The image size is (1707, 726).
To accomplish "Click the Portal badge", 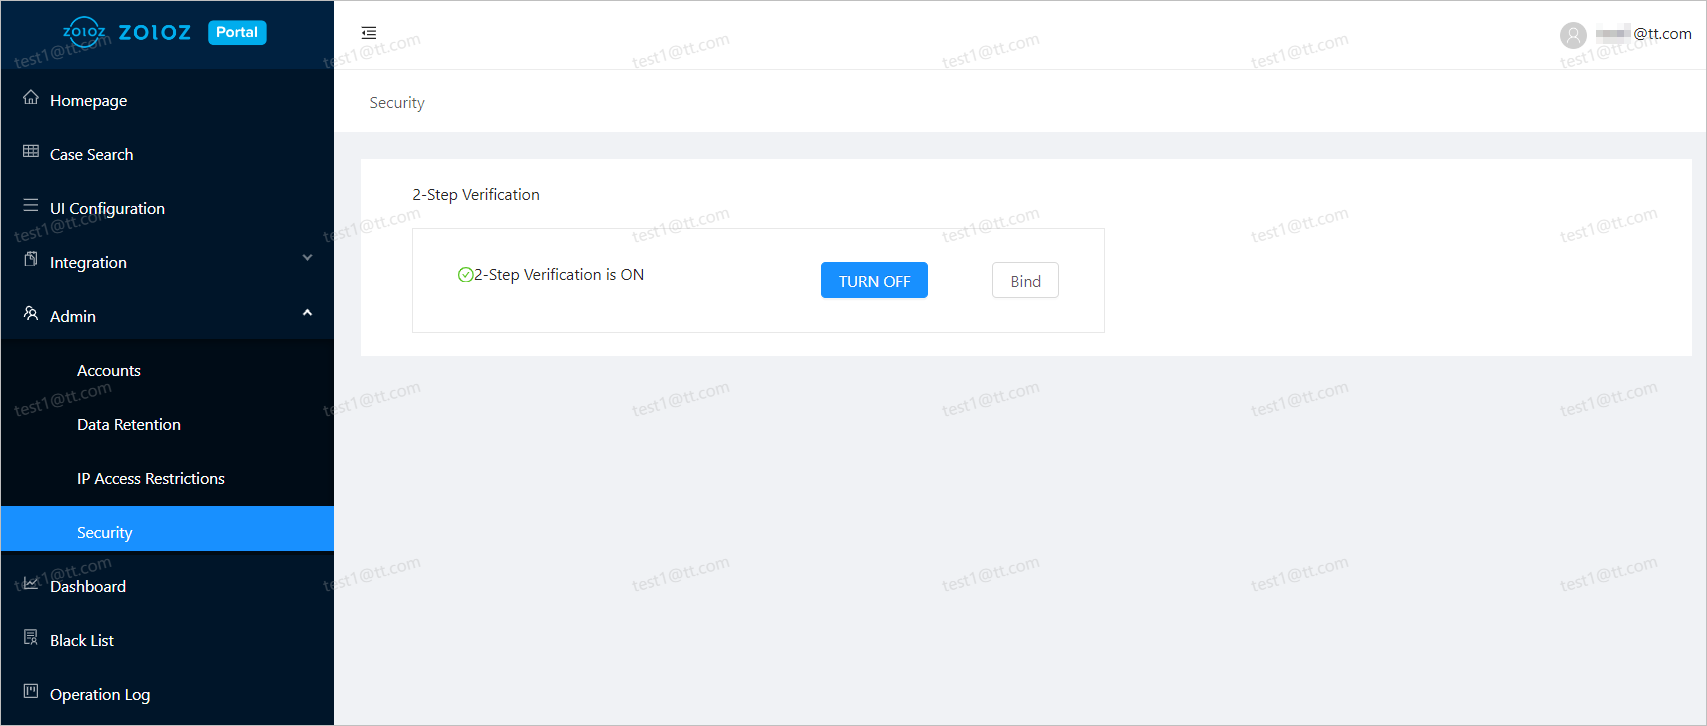I will click(x=237, y=32).
